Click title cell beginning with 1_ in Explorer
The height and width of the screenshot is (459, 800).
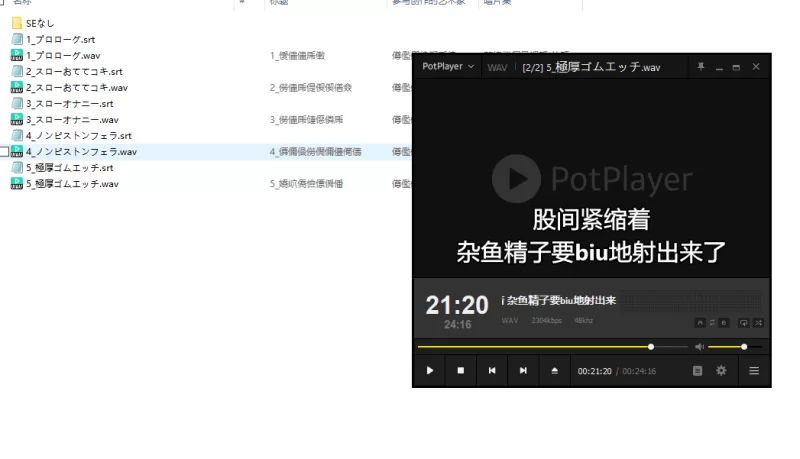297,55
